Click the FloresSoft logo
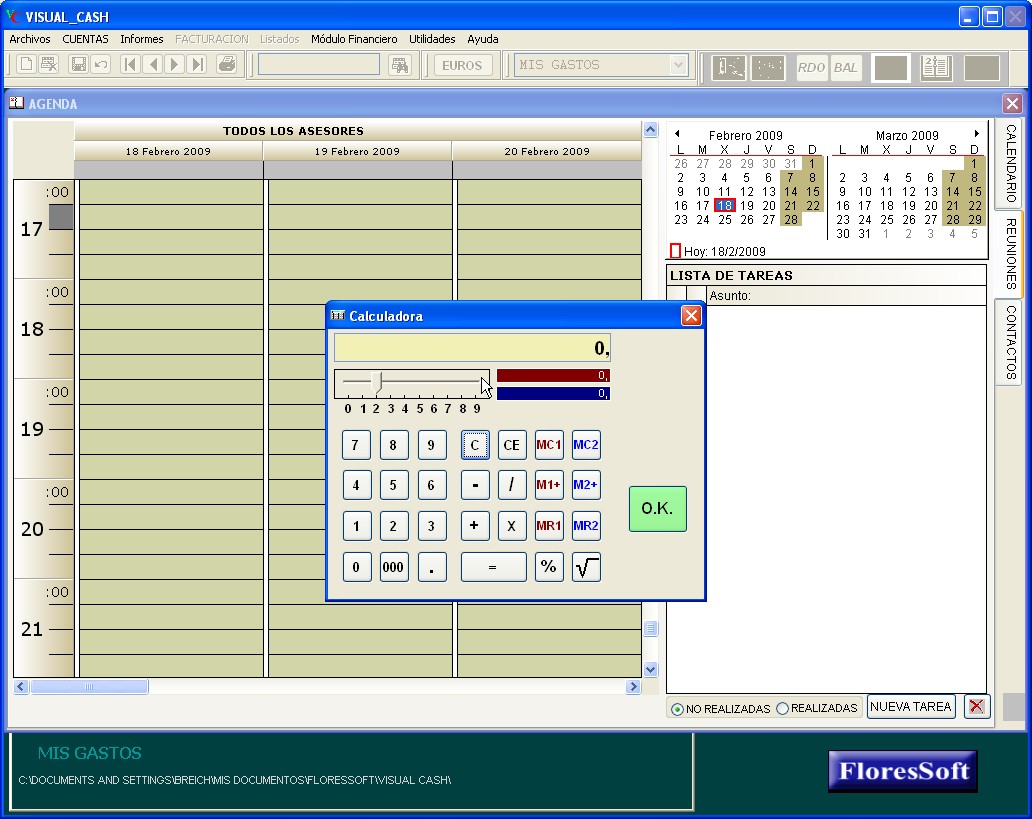The image size is (1032, 819). click(903, 771)
